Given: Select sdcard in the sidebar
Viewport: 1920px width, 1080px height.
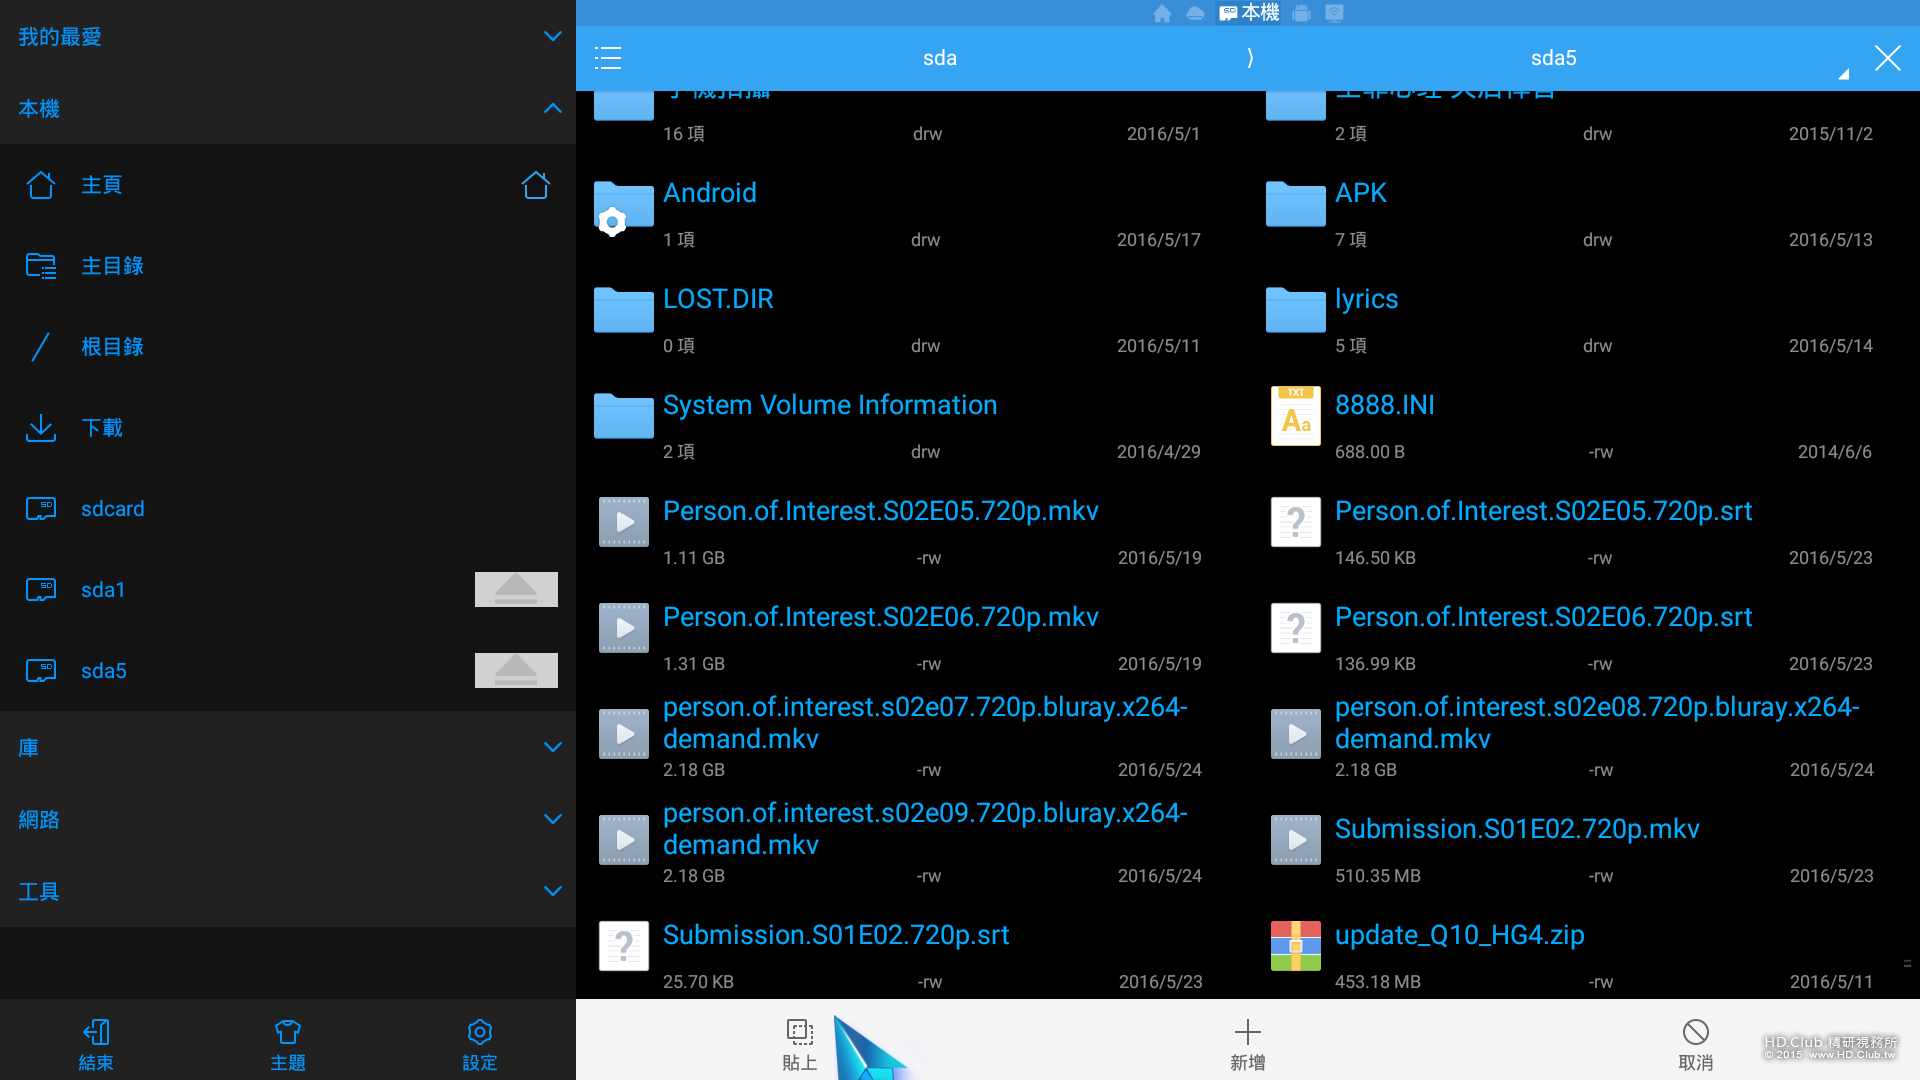Looking at the screenshot, I should [112, 509].
